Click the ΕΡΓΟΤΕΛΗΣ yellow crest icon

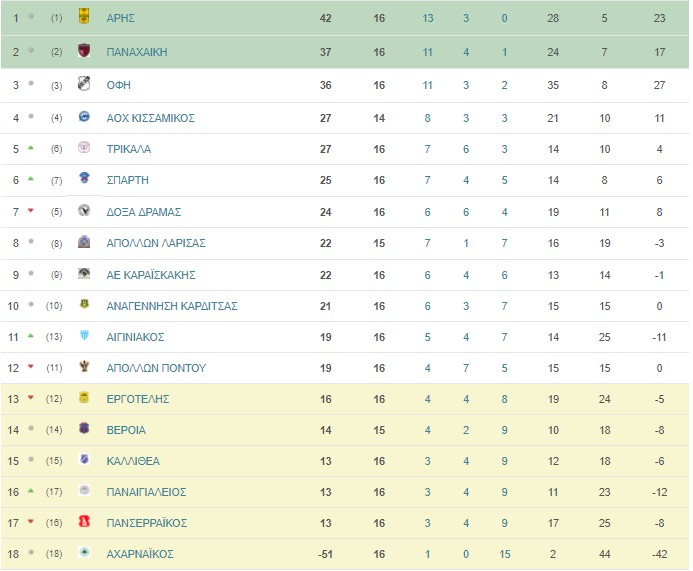84,397
